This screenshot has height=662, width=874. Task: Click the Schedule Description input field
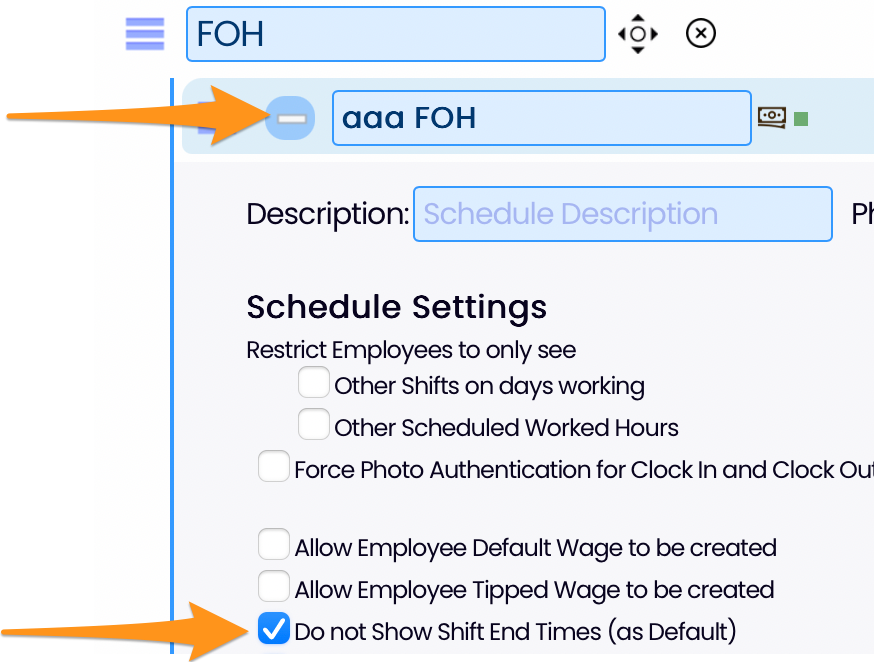click(x=623, y=214)
